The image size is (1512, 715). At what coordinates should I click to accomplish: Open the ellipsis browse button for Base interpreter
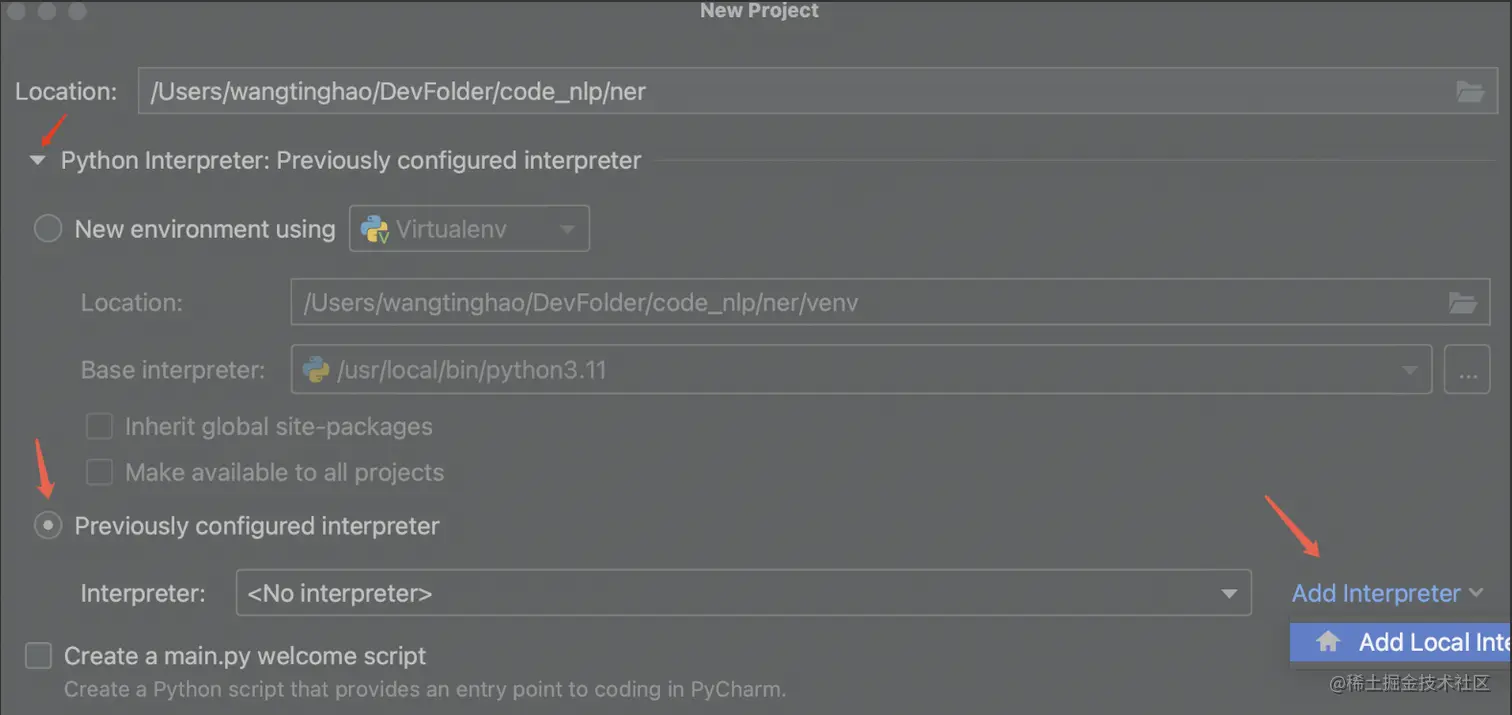[x=1467, y=369]
